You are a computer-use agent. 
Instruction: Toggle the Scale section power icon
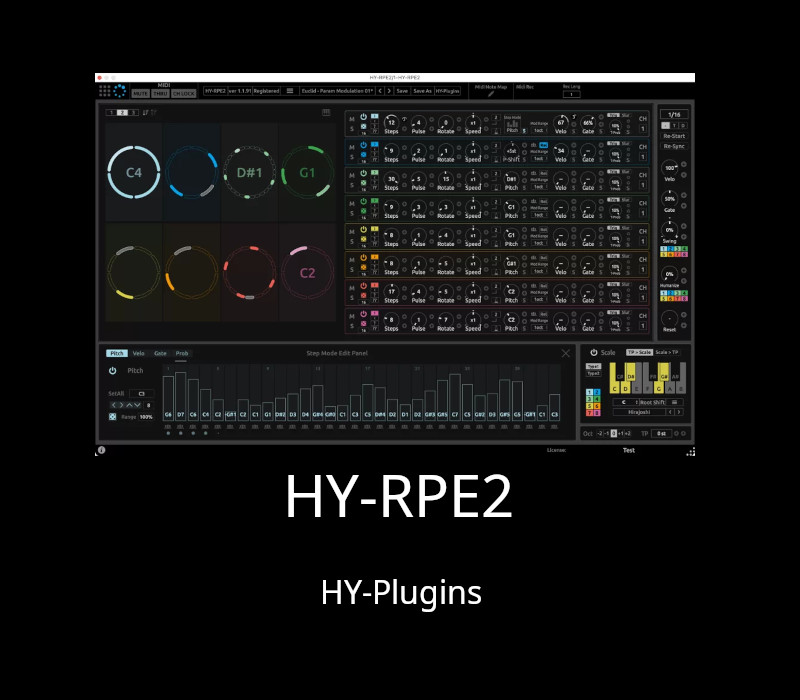593,352
